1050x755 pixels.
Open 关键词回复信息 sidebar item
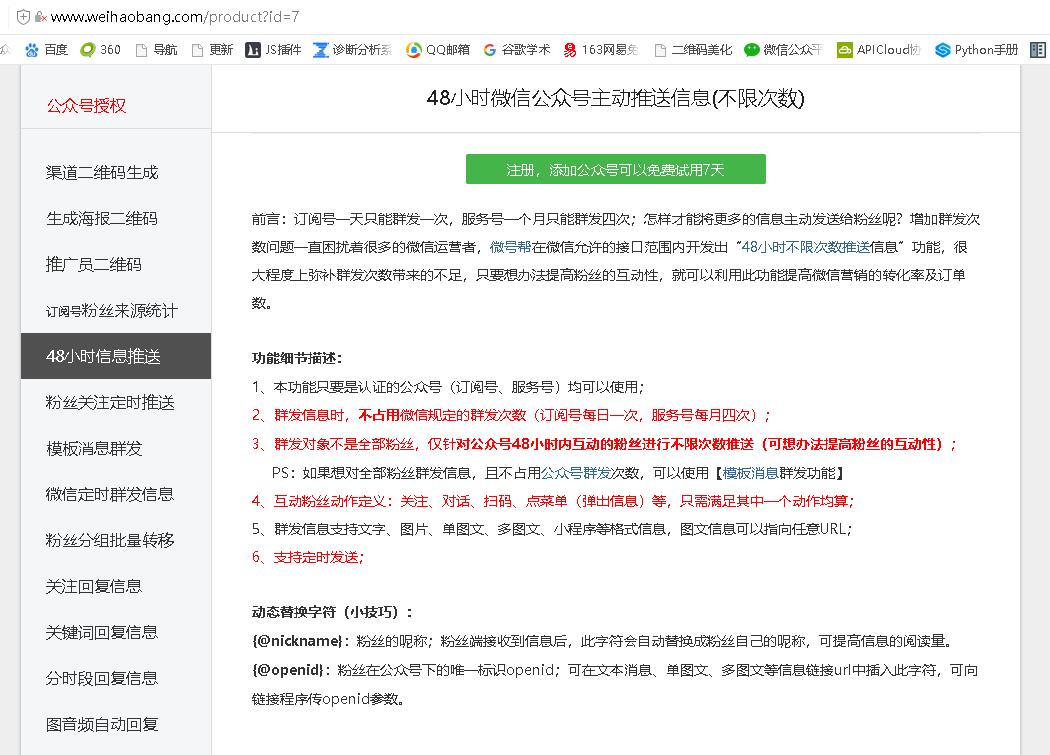(102, 632)
